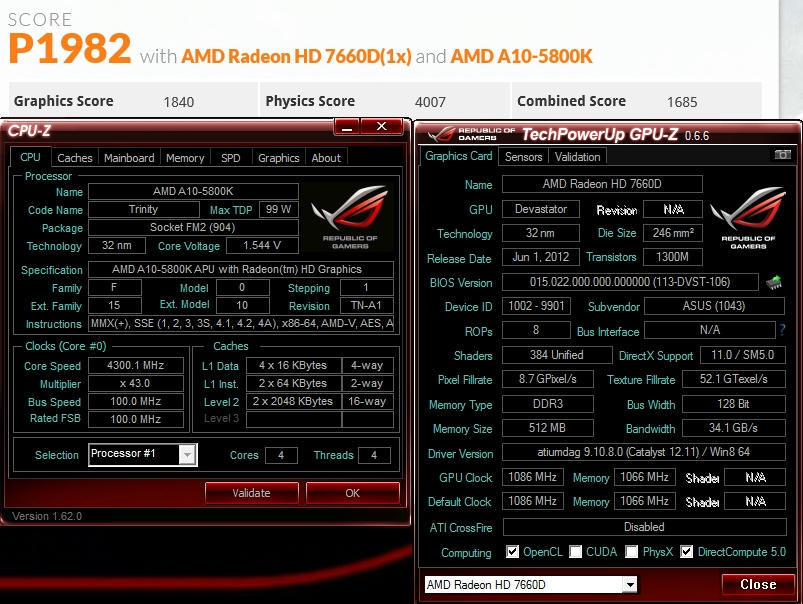
Task: Click the Specification field in CPU-Z
Action: tap(241, 269)
